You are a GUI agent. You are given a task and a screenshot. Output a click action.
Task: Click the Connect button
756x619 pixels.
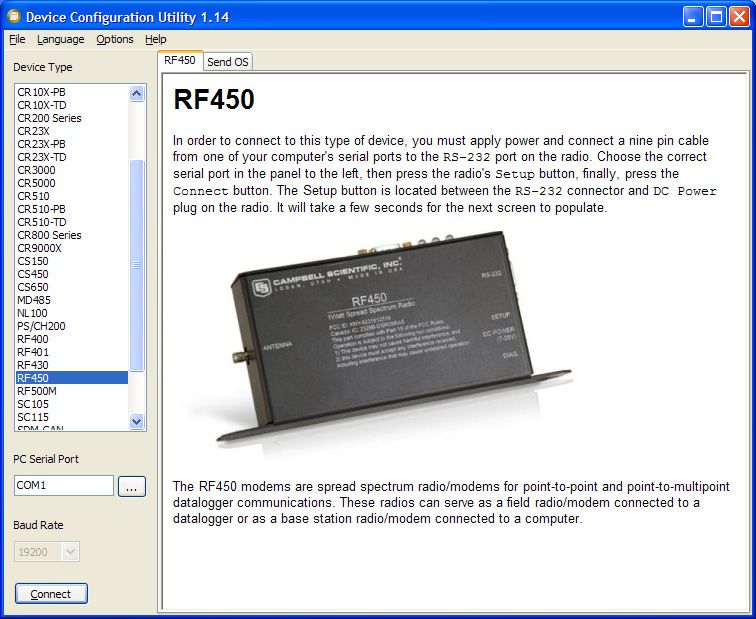point(51,593)
